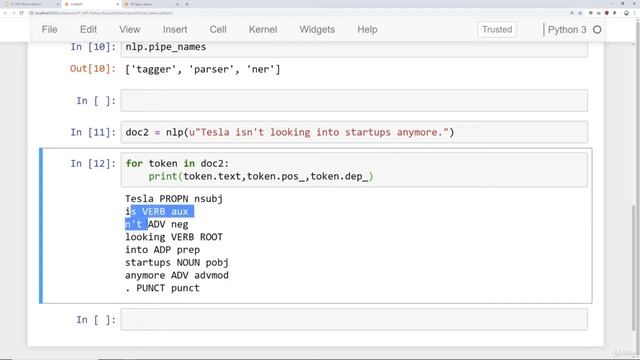Click the Trusted notebook button
Viewport: 640px width, 360px height.
pyautogui.click(x=497, y=30)
